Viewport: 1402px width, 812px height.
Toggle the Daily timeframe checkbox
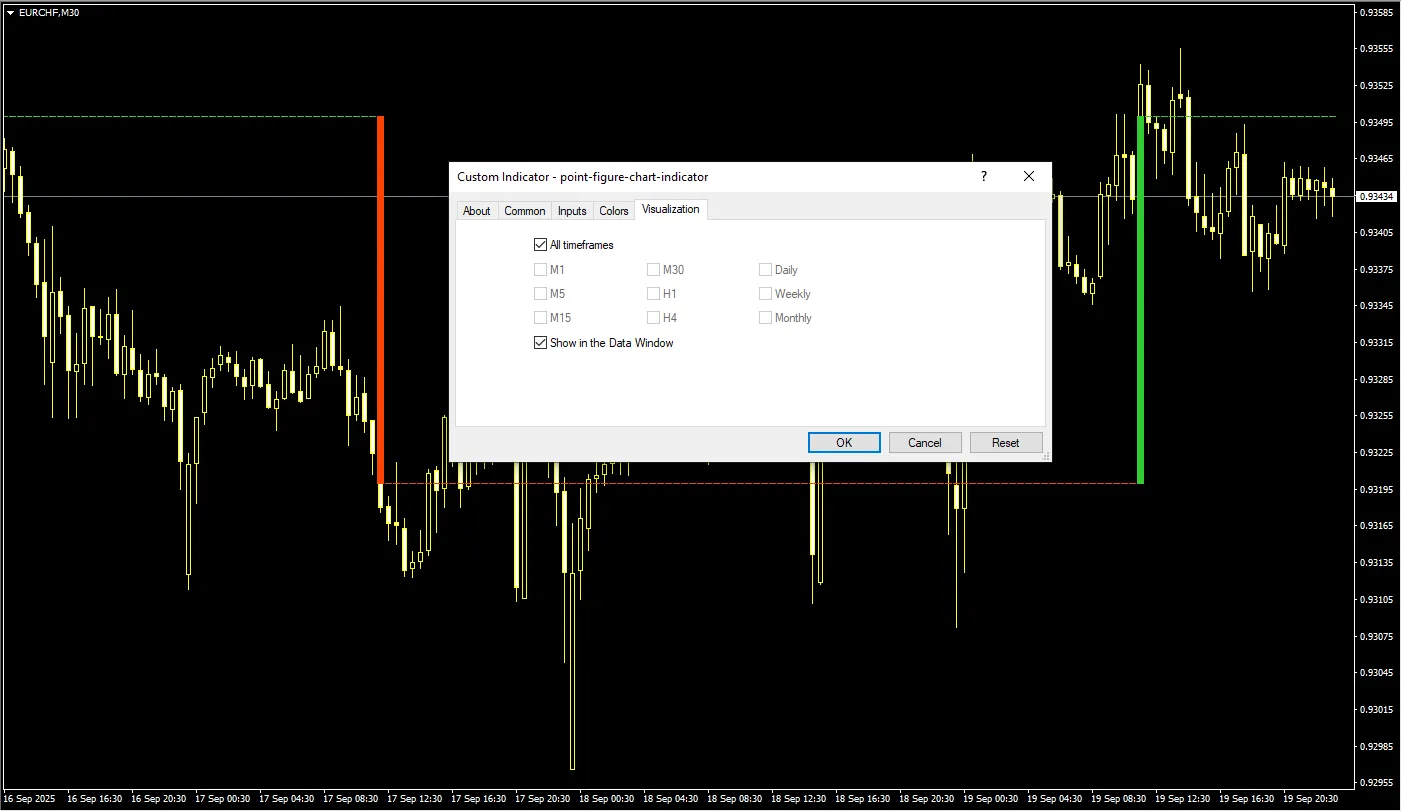point(765,270)
